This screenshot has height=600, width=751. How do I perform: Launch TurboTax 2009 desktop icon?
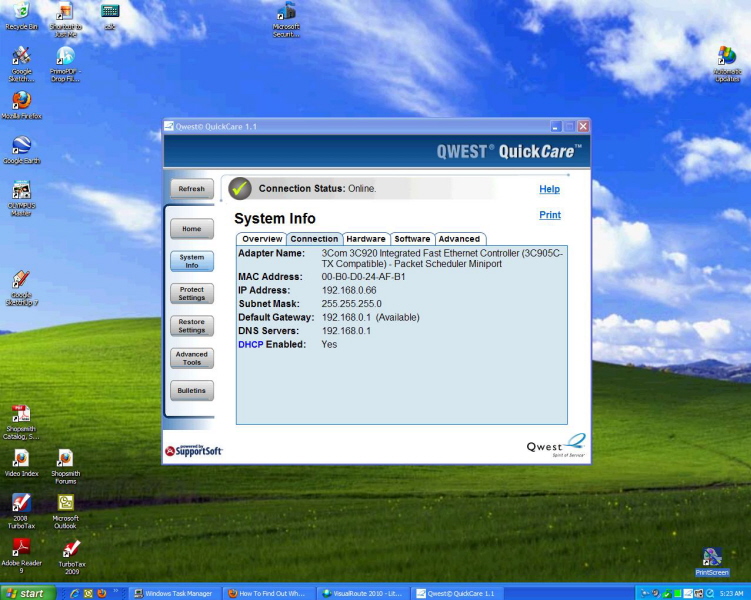(x=72, y=557)
